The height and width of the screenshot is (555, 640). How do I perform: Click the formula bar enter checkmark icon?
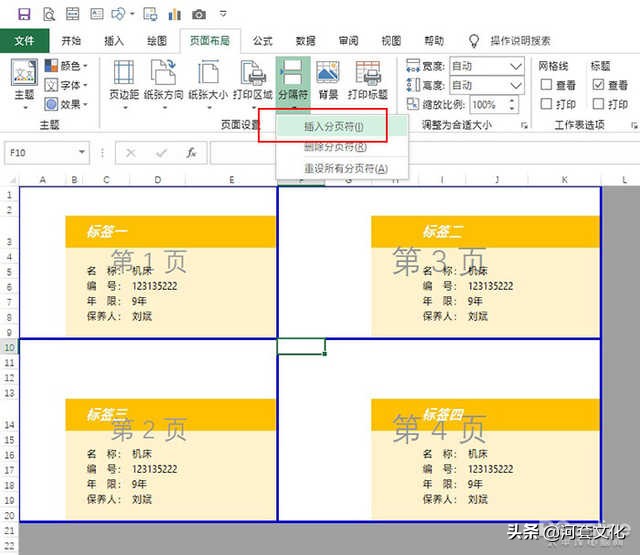(162, 153)
